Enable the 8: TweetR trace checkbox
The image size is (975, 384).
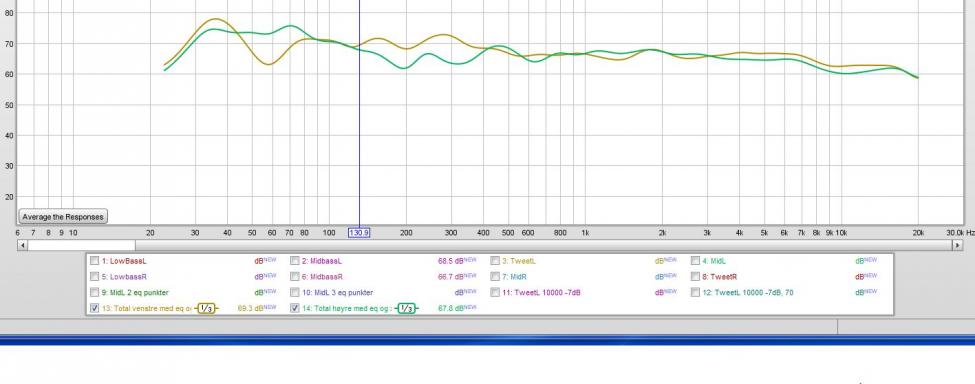tap(695, 277)
